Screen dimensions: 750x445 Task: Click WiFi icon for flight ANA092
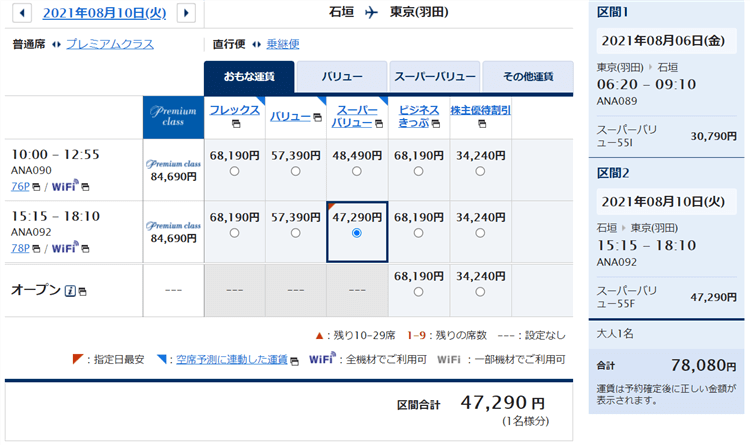pos(66,248)
